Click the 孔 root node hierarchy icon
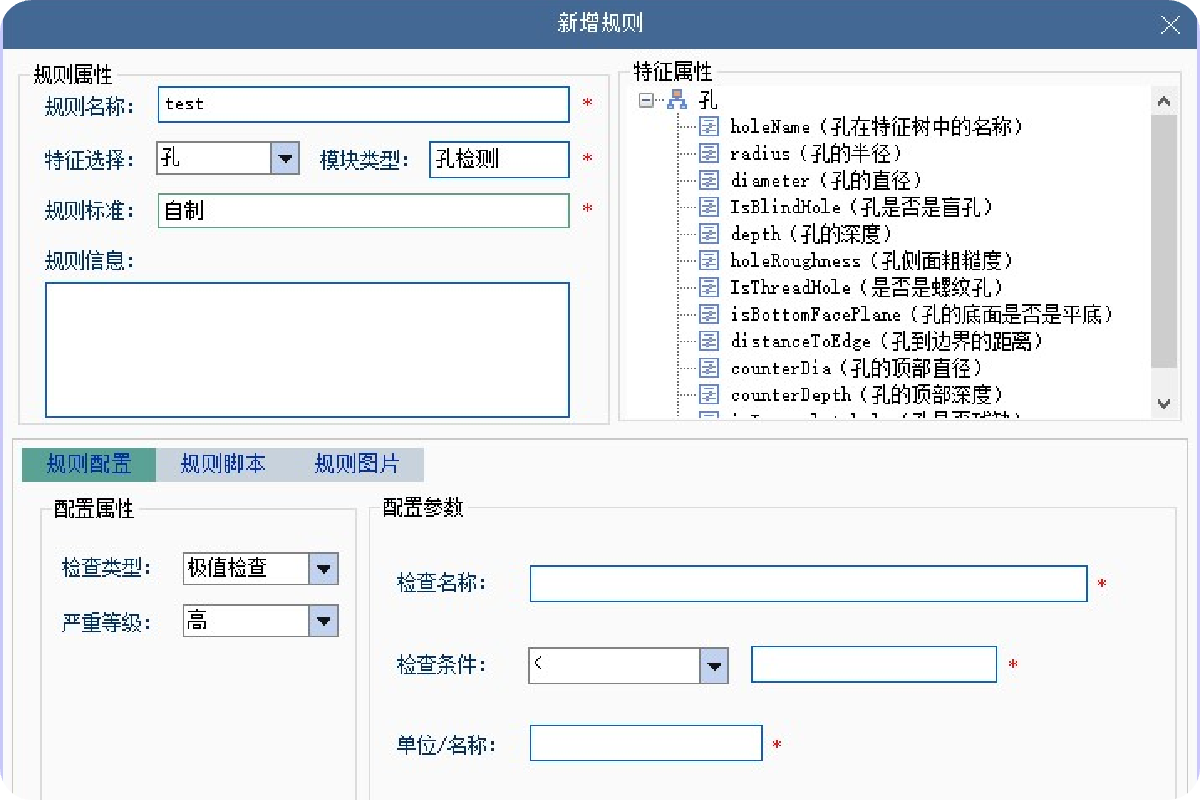 677,100
